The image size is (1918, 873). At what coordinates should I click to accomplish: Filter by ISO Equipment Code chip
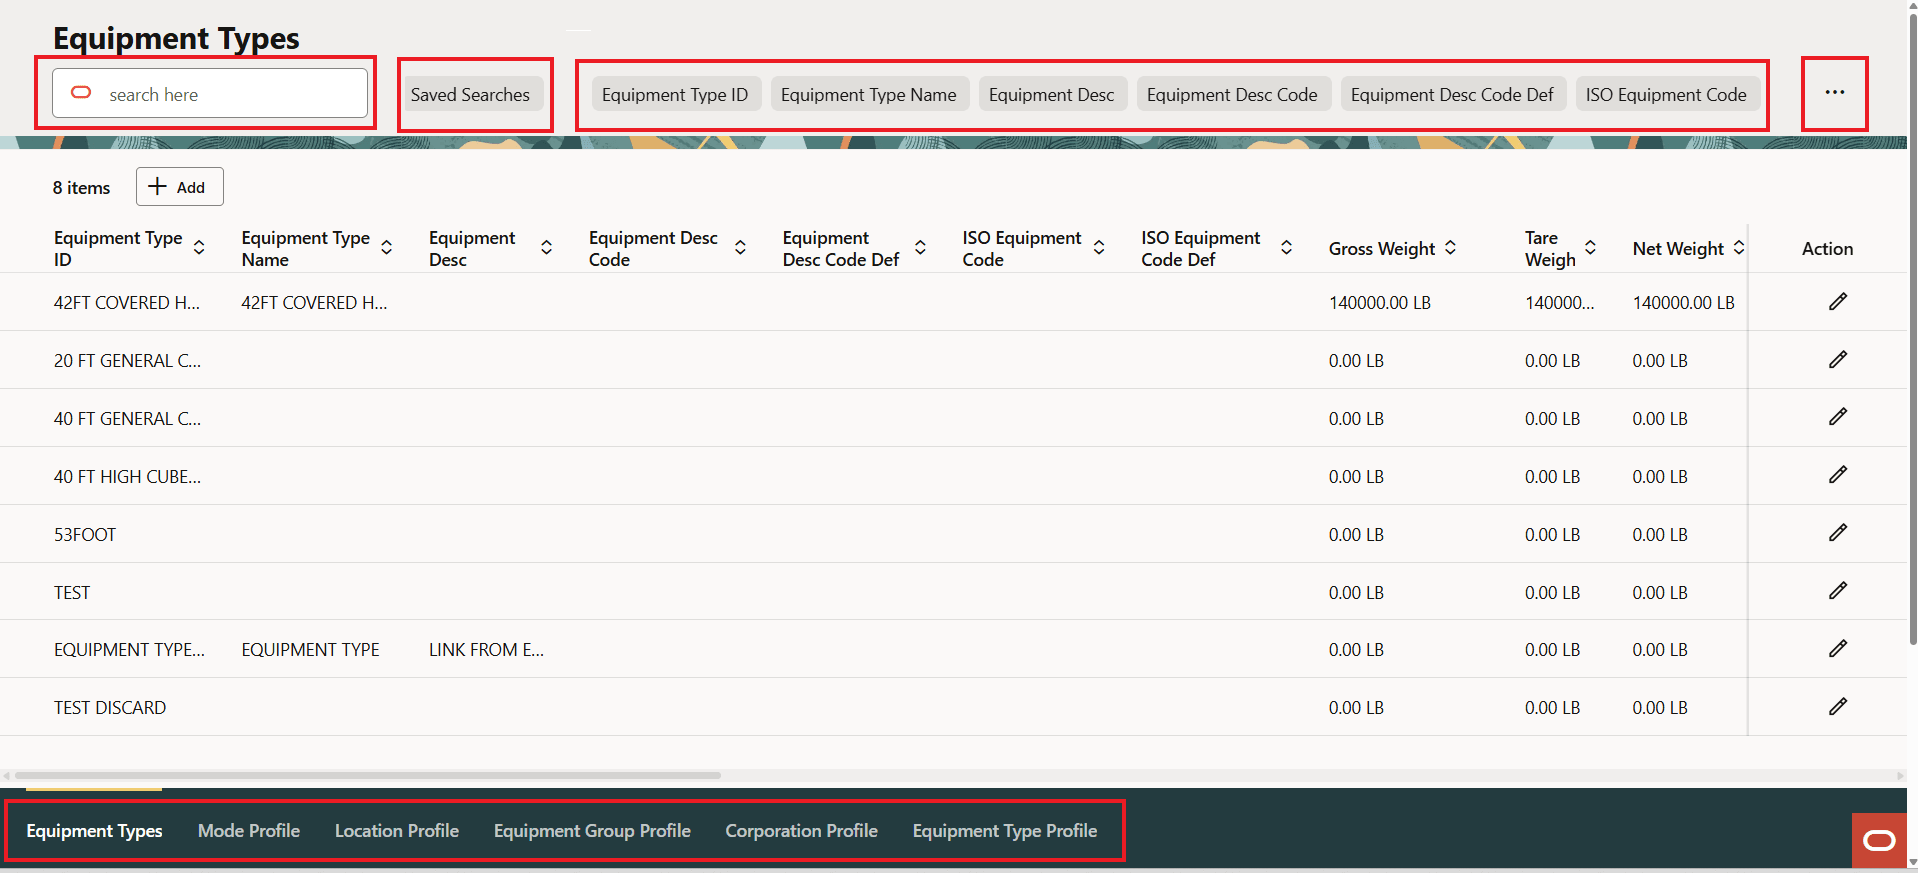click(x=1666, y=95)
